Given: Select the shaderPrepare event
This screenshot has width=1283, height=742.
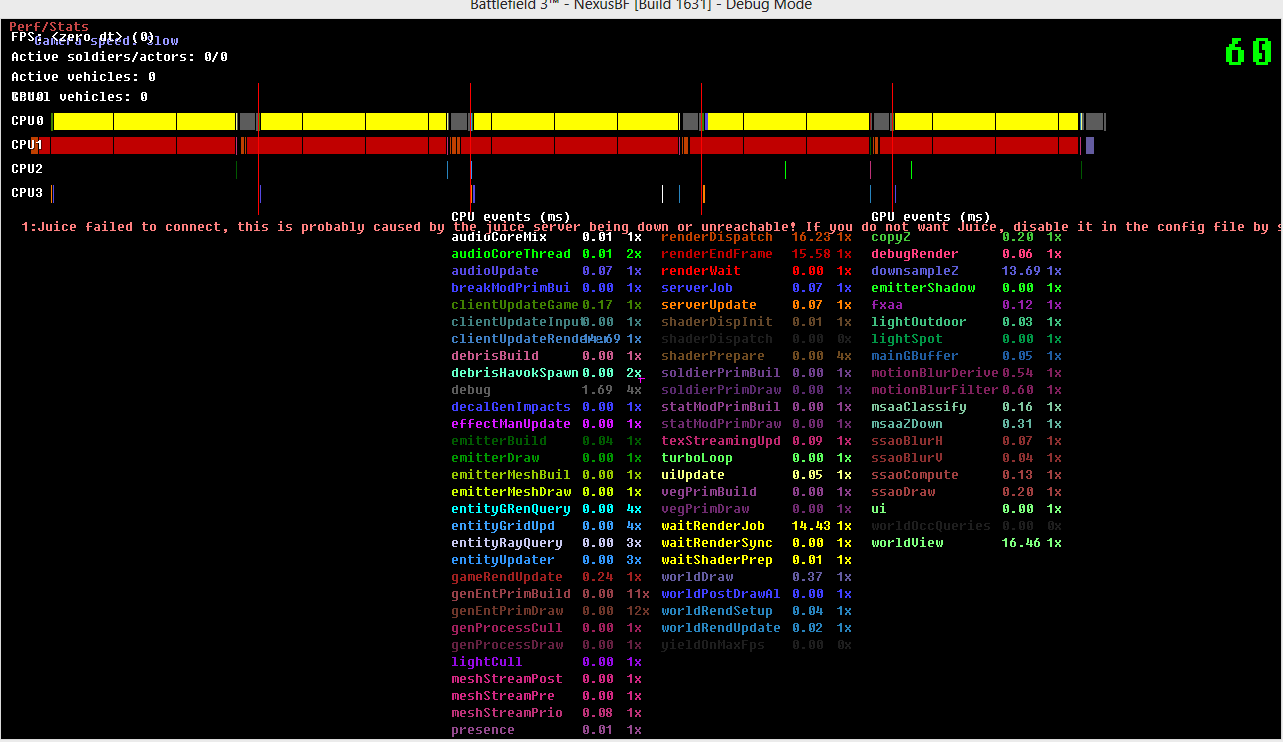Looking at the screenshot, I should point(756,356).
